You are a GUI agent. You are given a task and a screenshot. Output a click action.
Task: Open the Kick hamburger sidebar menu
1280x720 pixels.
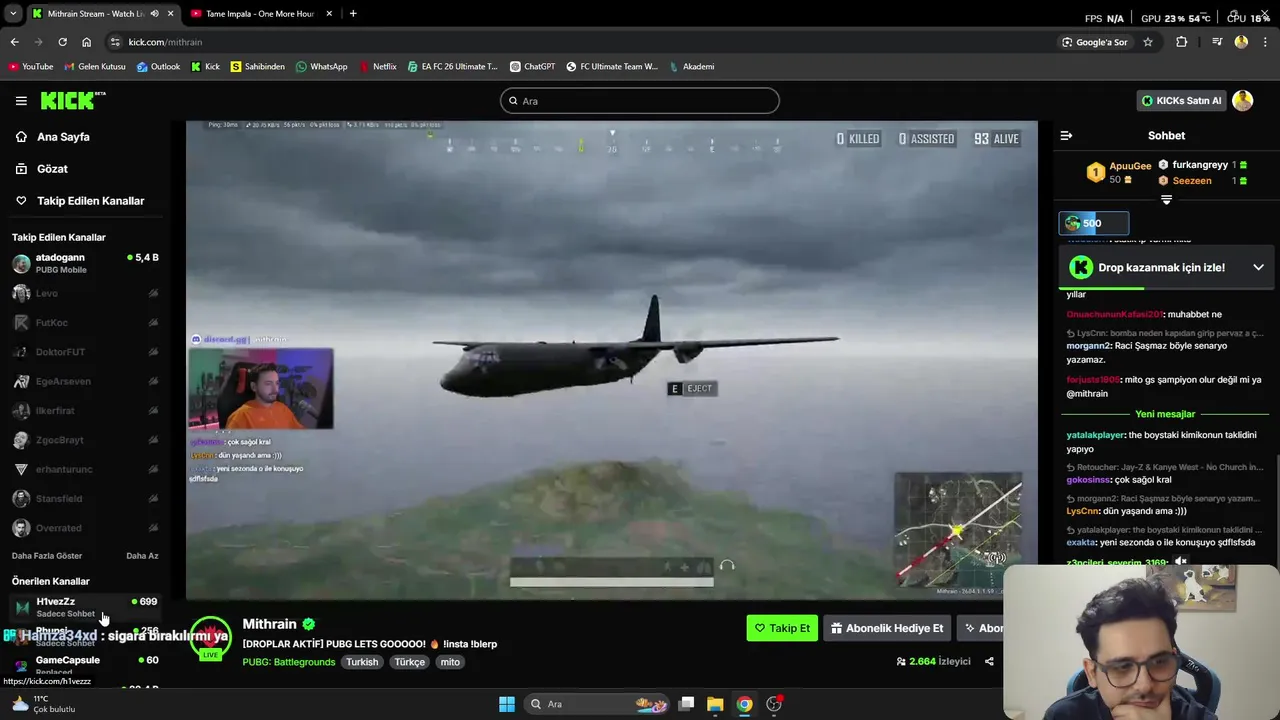(21, 101)
